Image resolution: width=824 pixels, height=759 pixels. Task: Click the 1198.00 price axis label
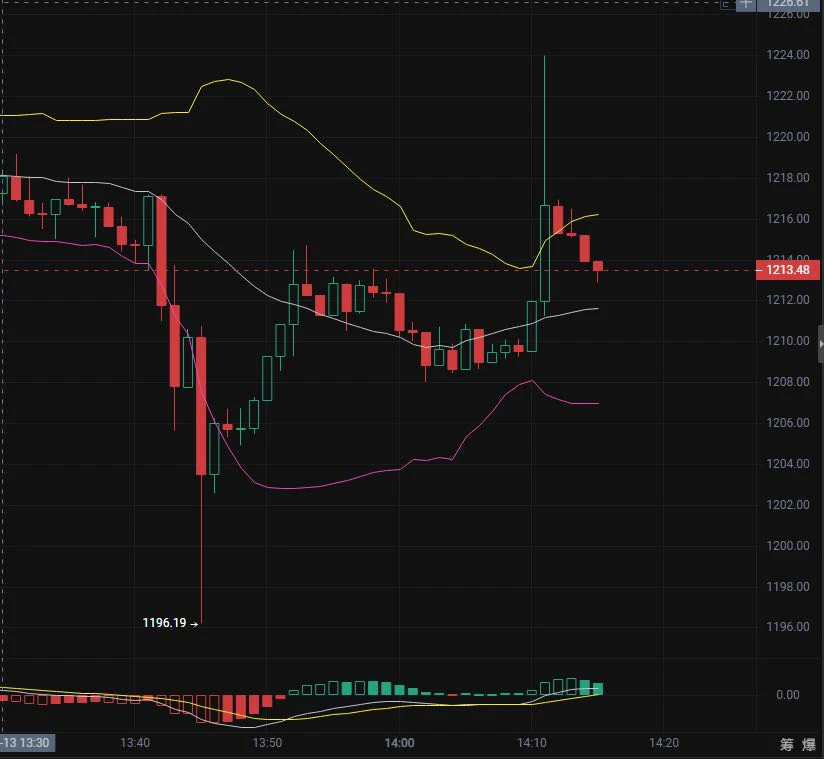click(788, 587)
